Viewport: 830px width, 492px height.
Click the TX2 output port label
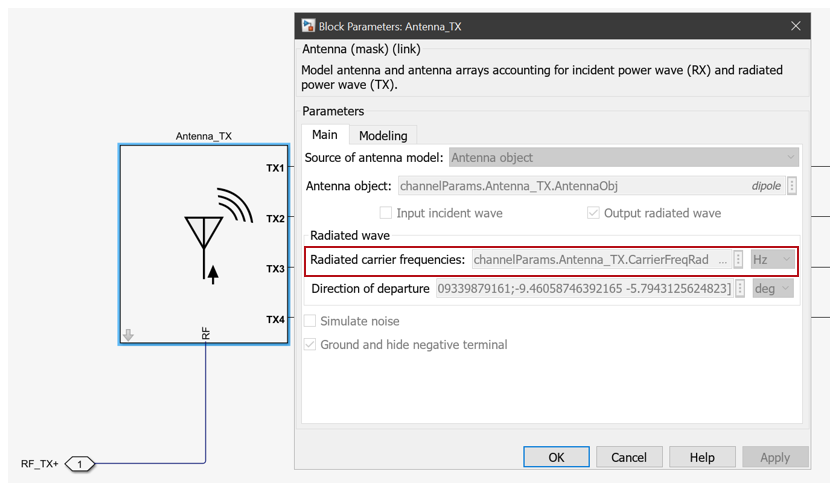tap(275, 218)
